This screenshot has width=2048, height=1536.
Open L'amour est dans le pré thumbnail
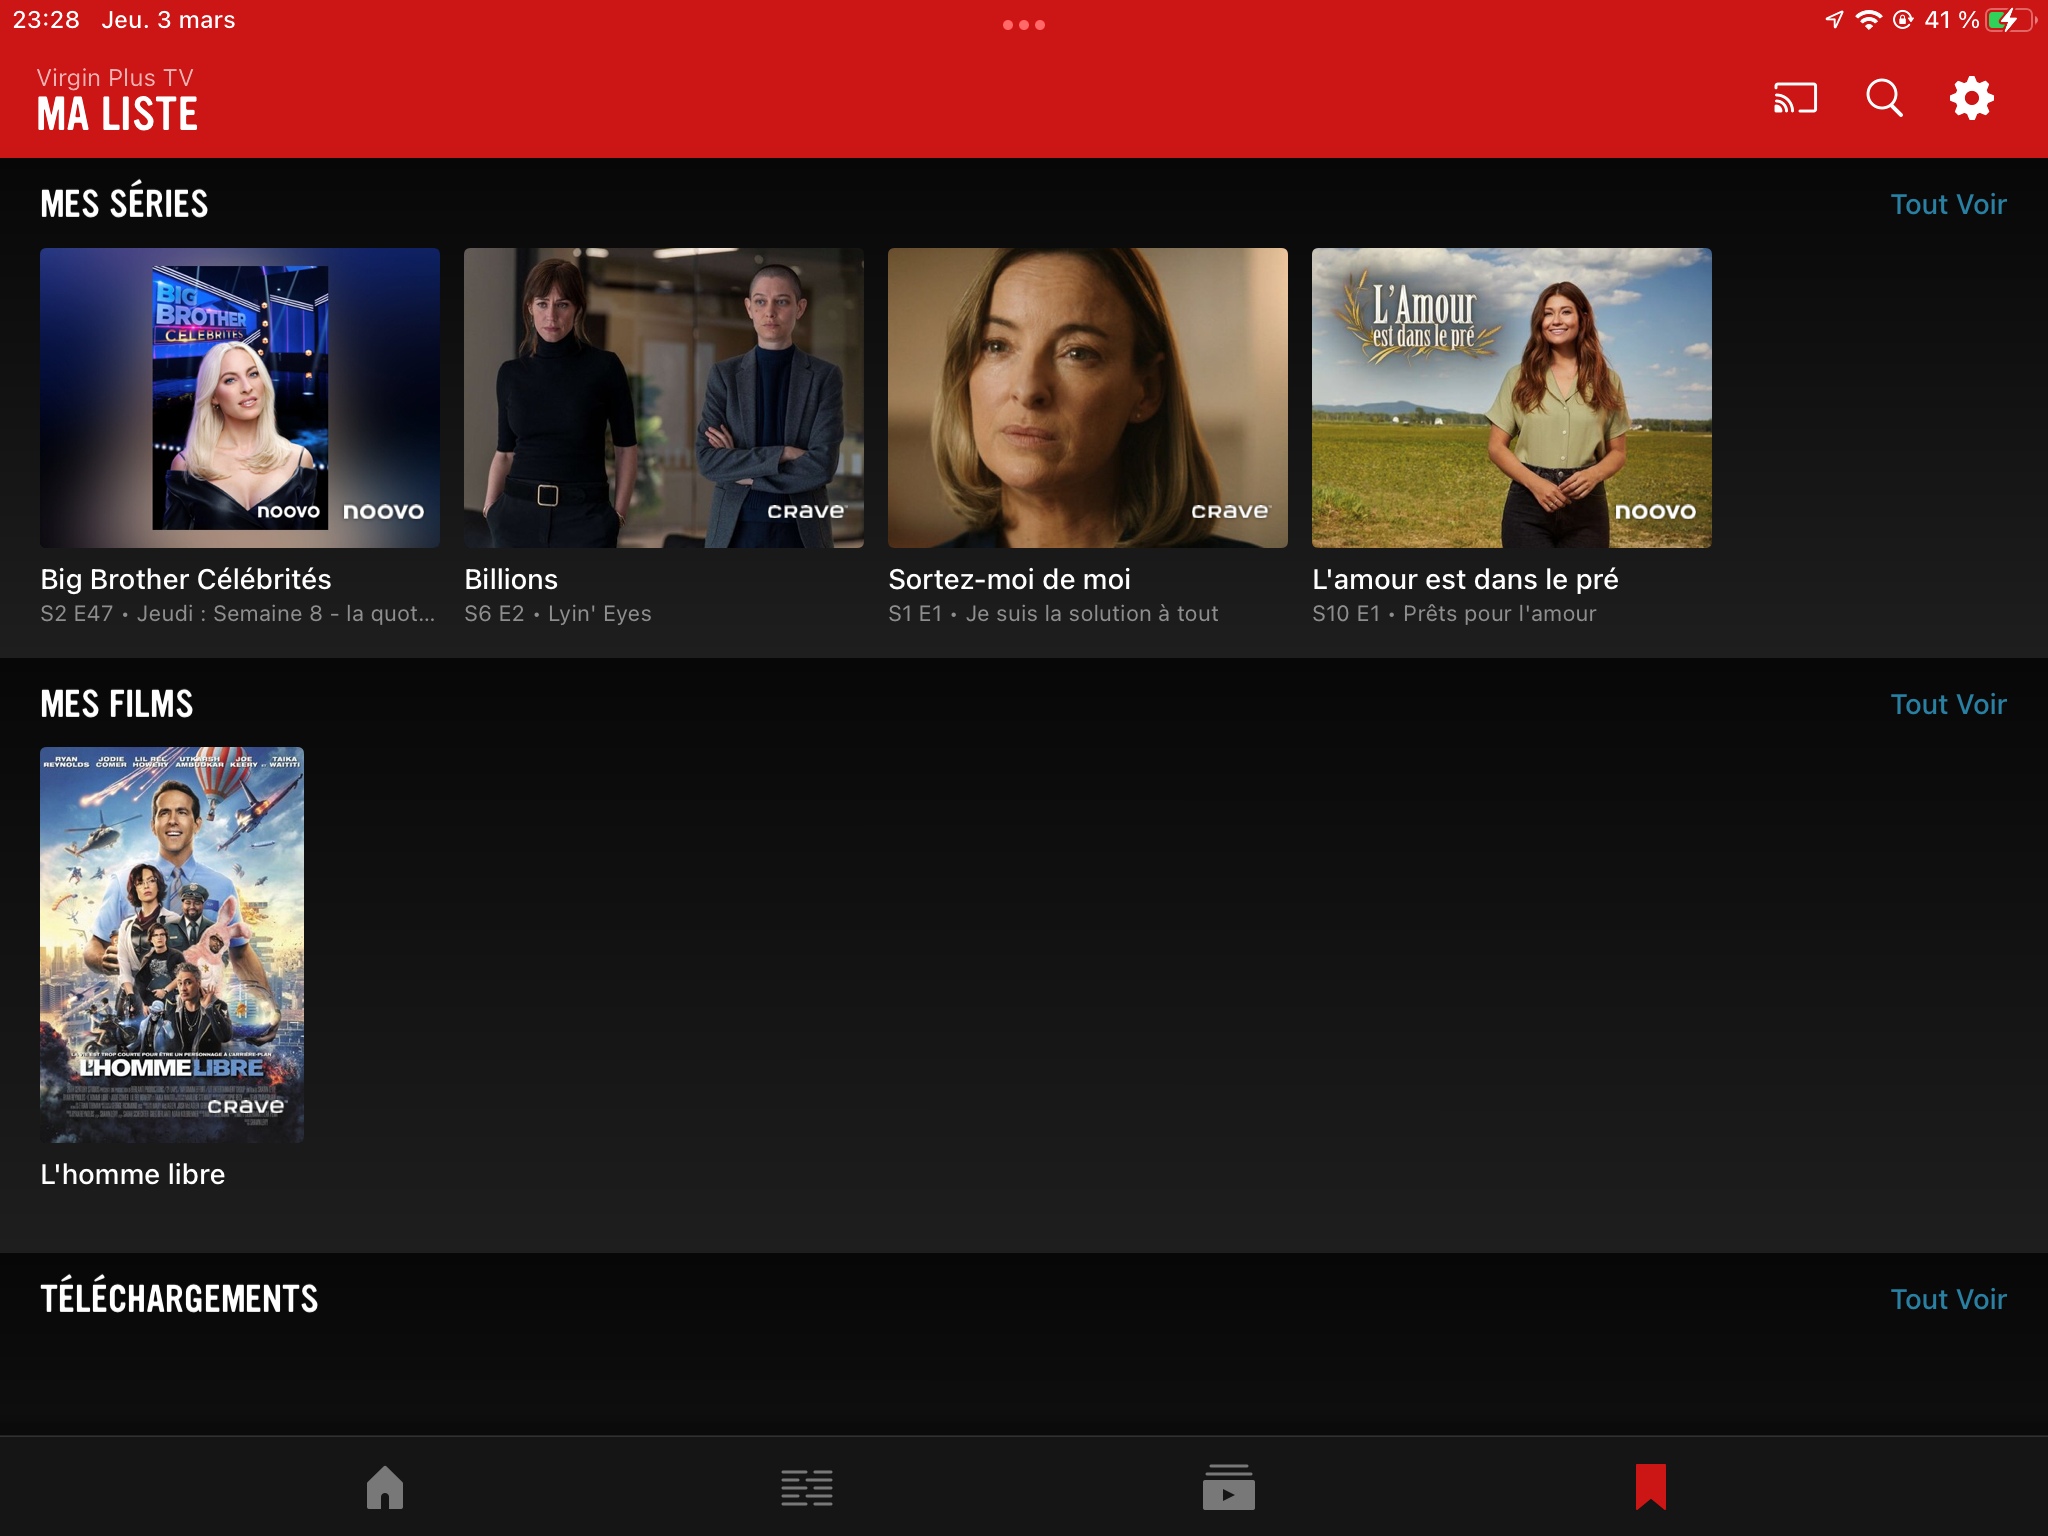[1512, 398]
